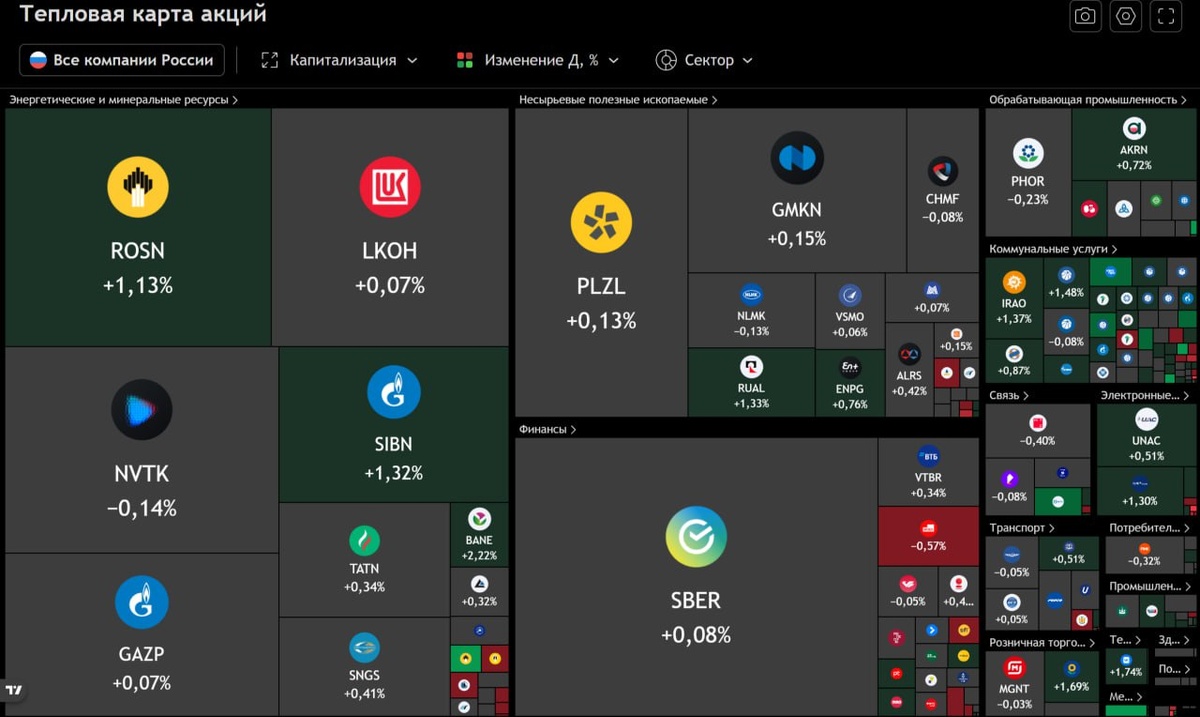Click the ALRS Alrosa tile
The height and width of the screenshot is (717, 1200).
(x=909, y=370)
